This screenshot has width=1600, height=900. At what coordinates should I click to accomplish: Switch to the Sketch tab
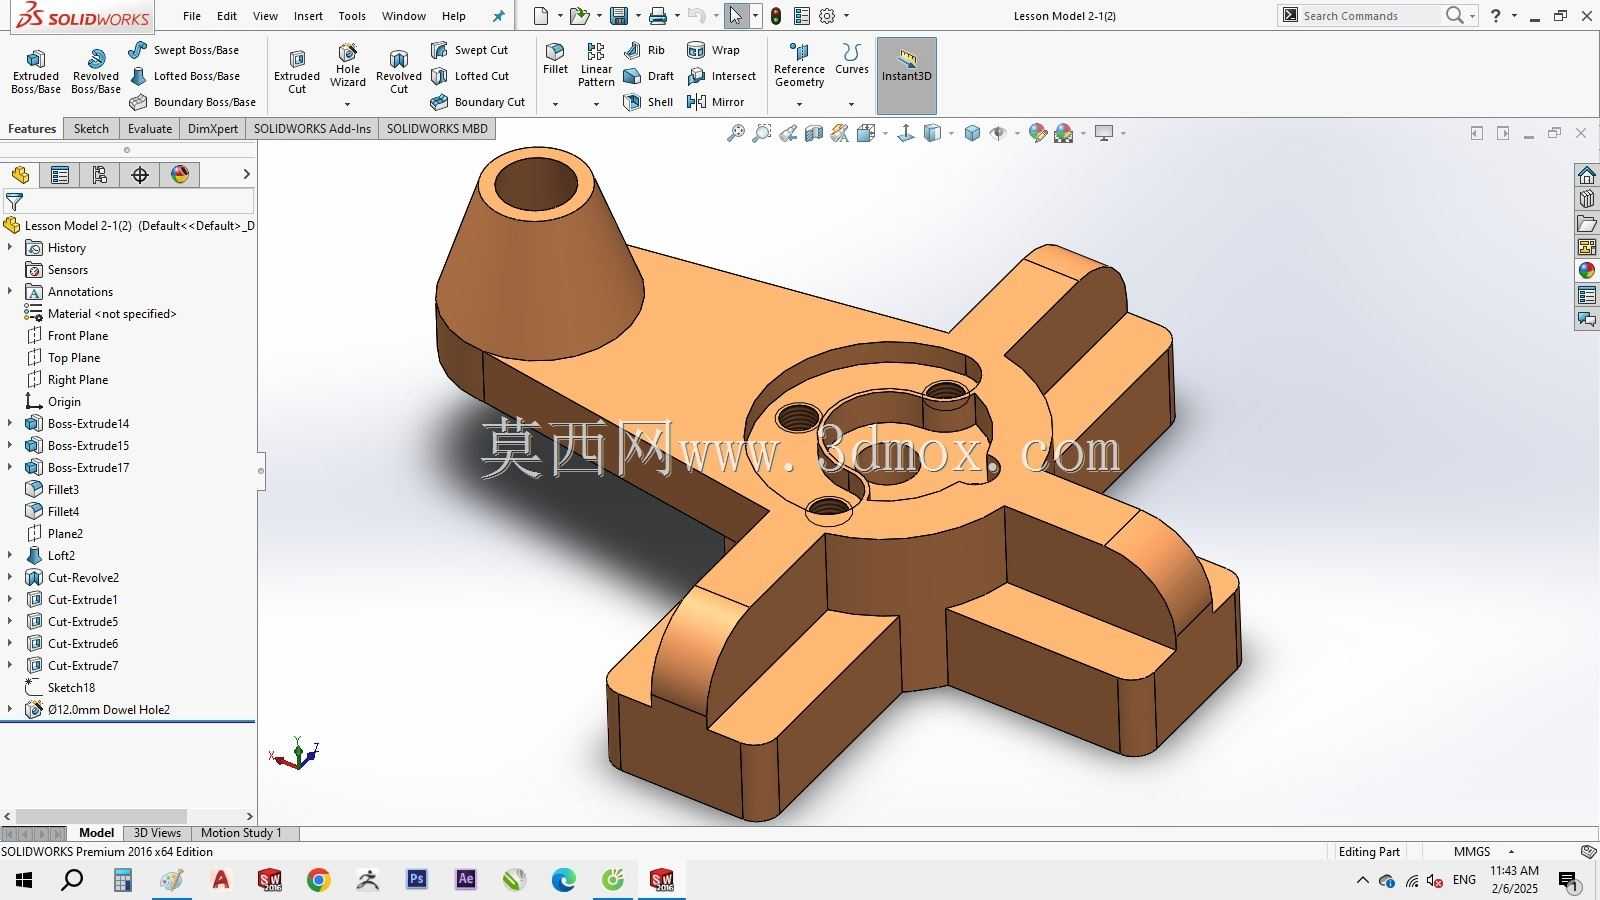[91, 129]
